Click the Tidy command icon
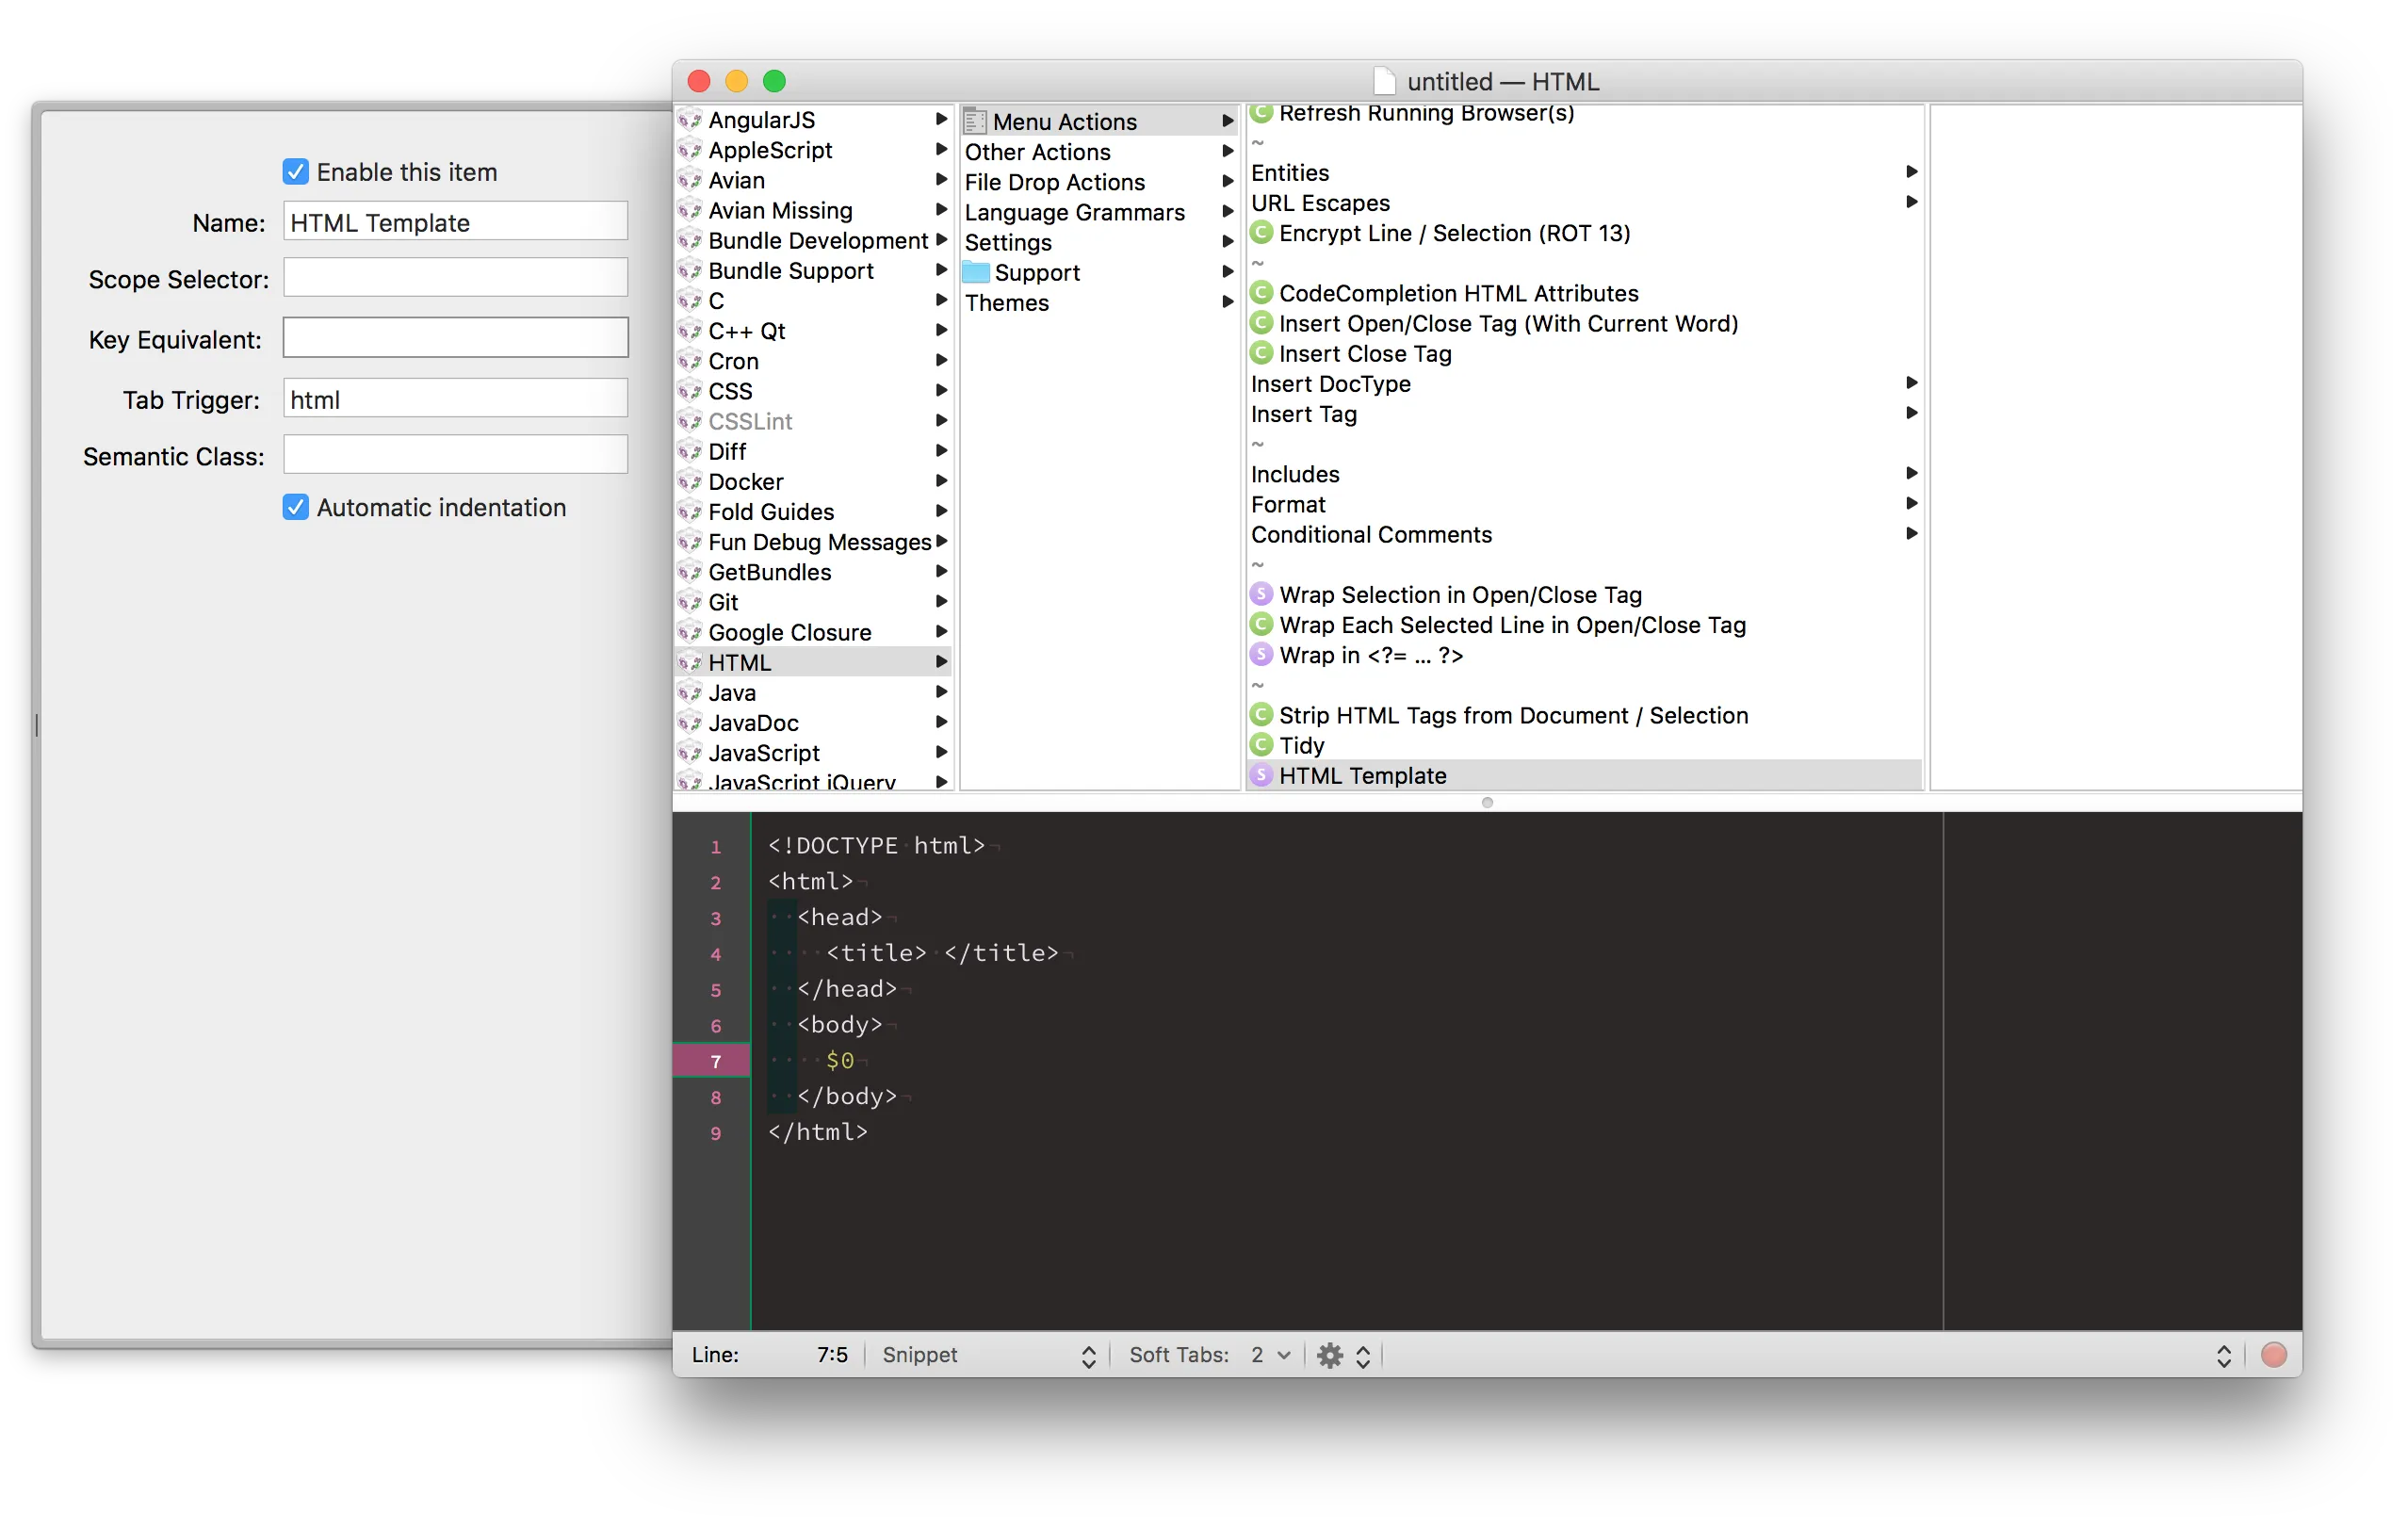The height and width of the screenshot is (1528, 2408). [1261, 745]
